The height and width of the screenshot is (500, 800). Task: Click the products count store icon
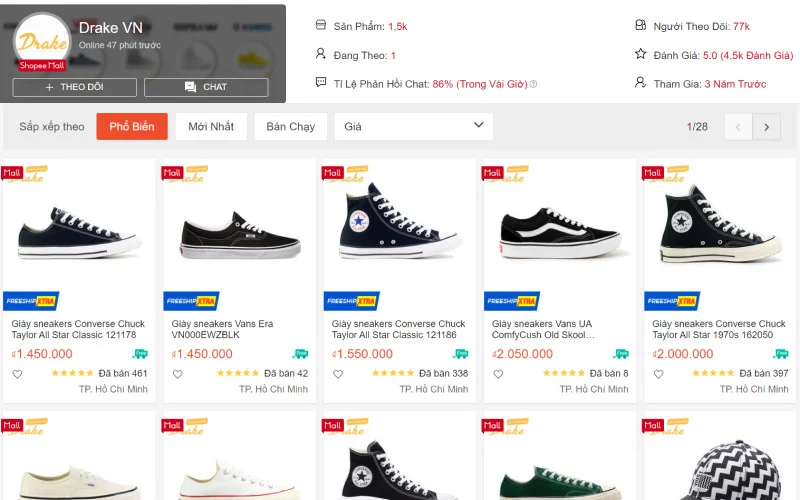[321, 25]
